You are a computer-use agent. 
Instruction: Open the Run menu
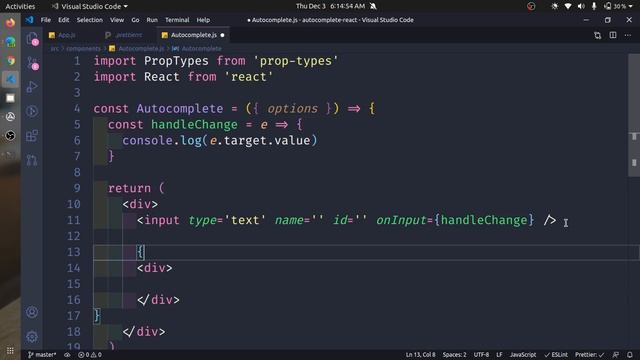click(152, 20)
